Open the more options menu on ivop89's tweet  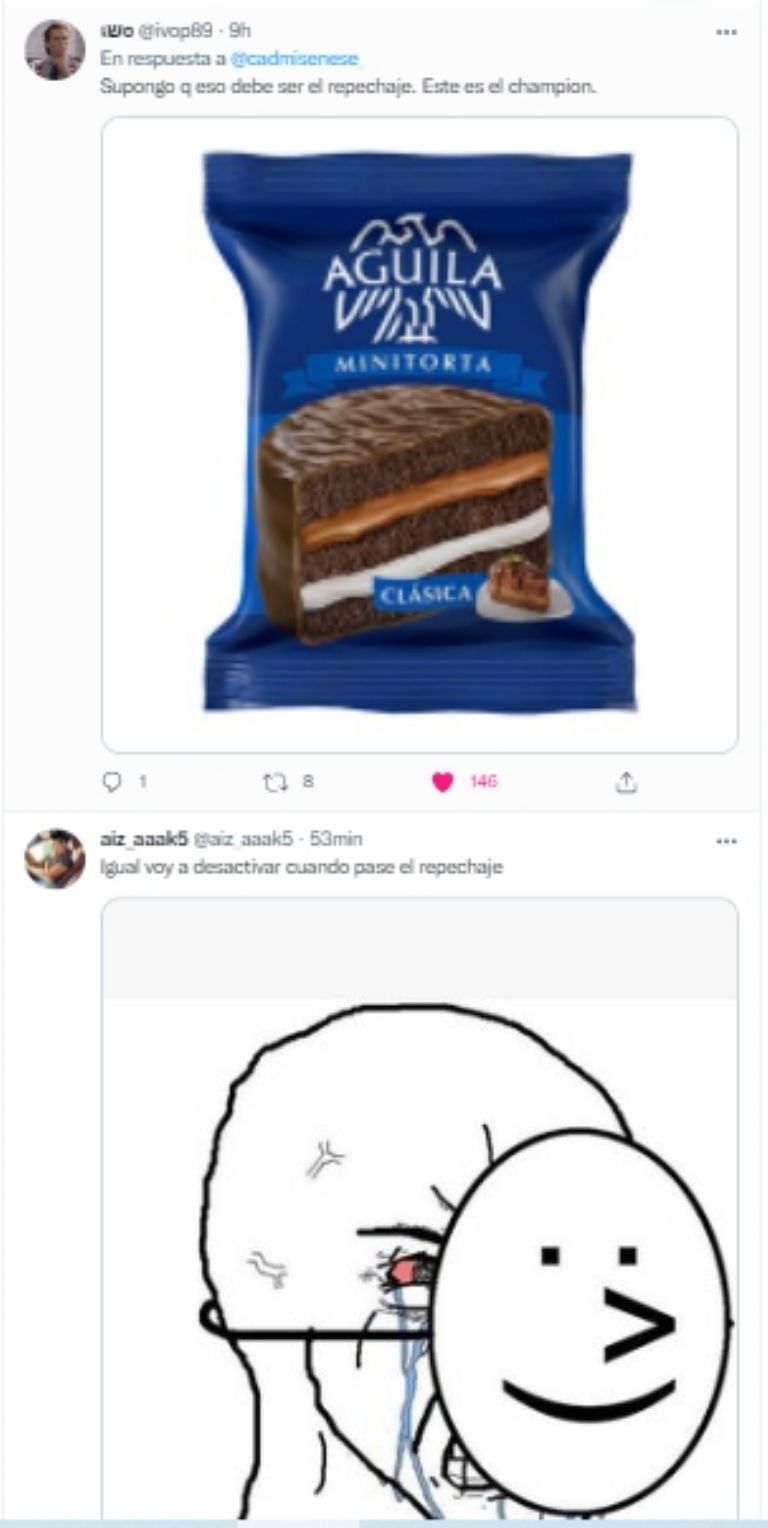point(727,32)
